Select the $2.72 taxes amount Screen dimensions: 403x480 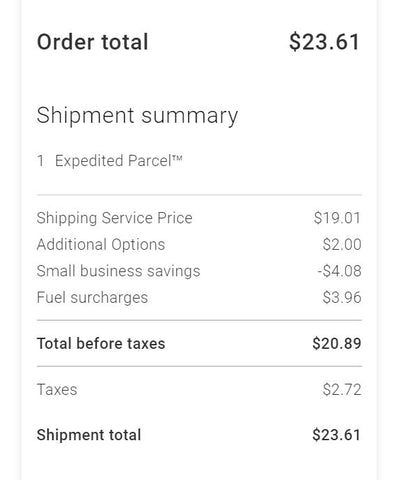coord(342,390)
